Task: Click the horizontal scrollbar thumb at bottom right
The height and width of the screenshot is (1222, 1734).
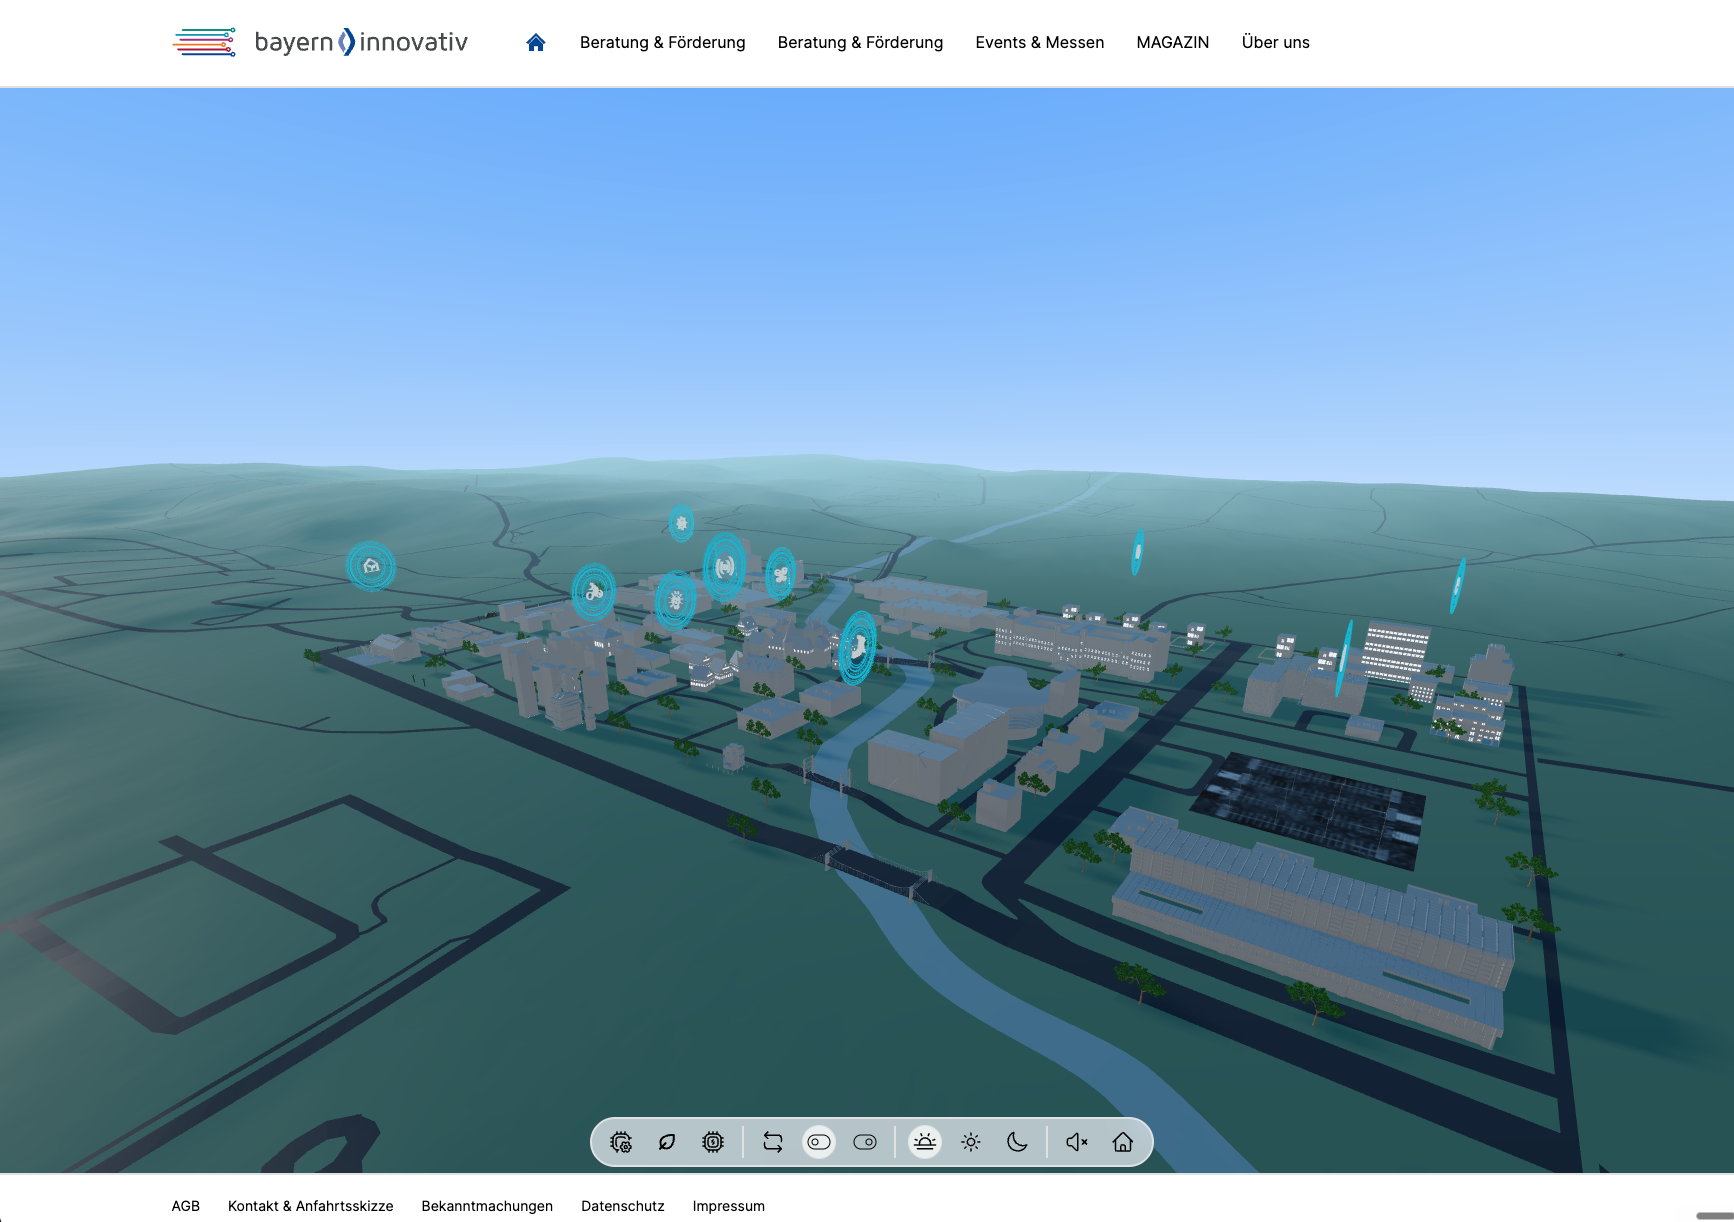Action: [1714, 1216]
